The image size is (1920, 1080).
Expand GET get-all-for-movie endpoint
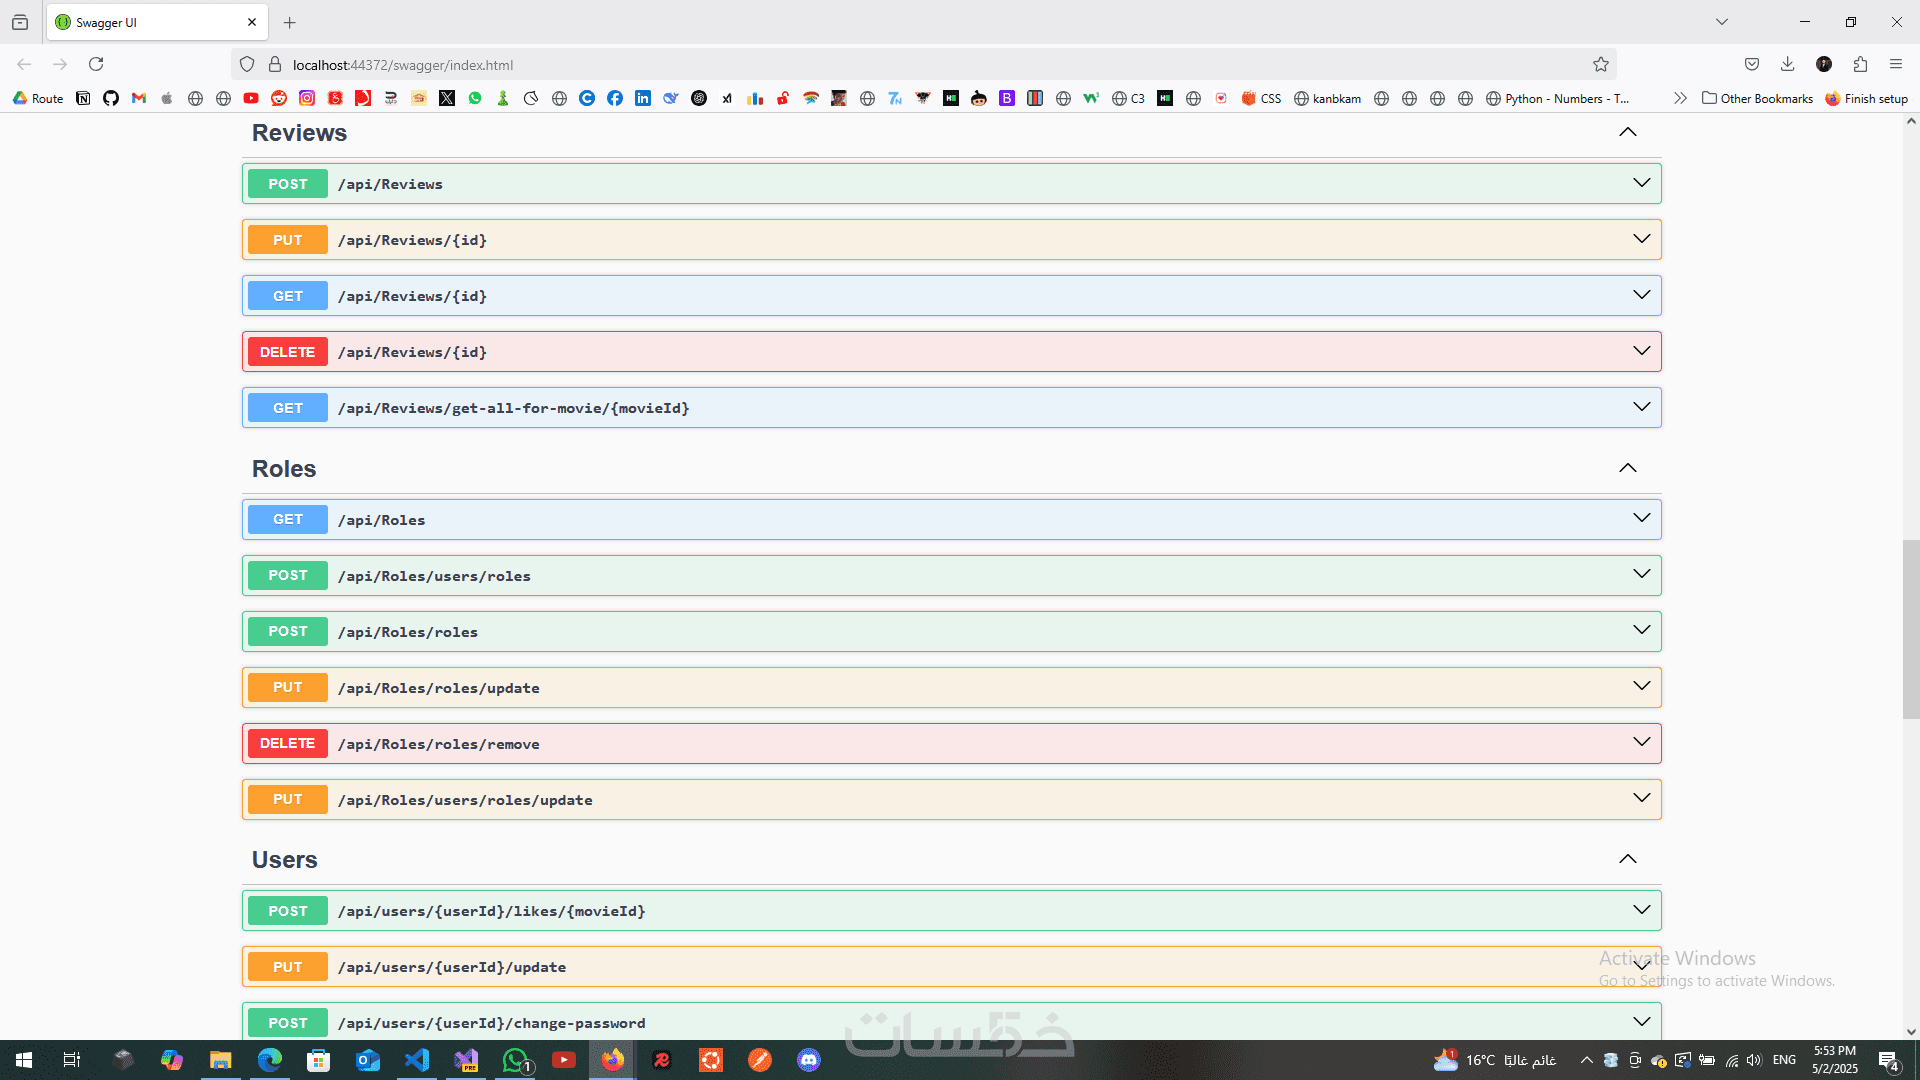coord(950,408)
